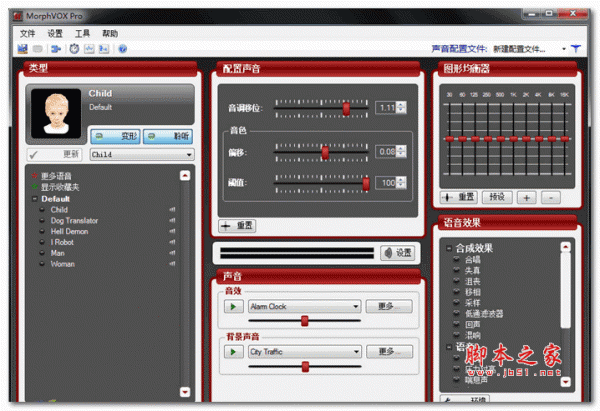Viewport: 600px width, 411px height.
Task: Click speaker icon on Woman row
Action: 172,264
